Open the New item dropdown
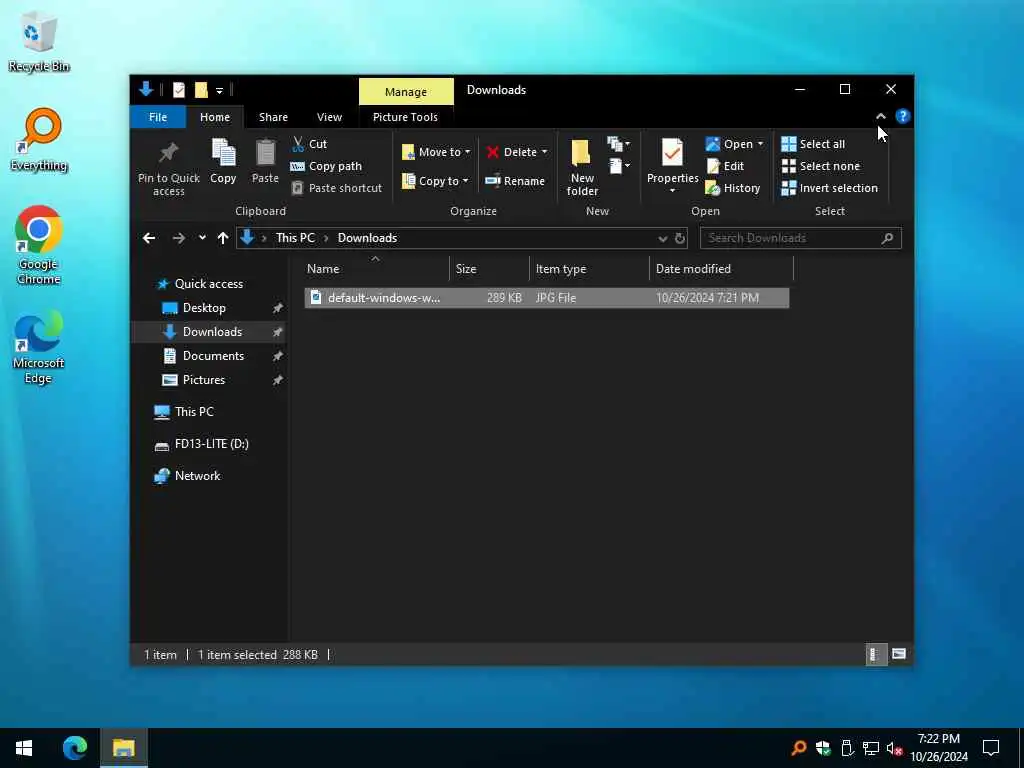The image size is (1024, 768). click(618, 144)
